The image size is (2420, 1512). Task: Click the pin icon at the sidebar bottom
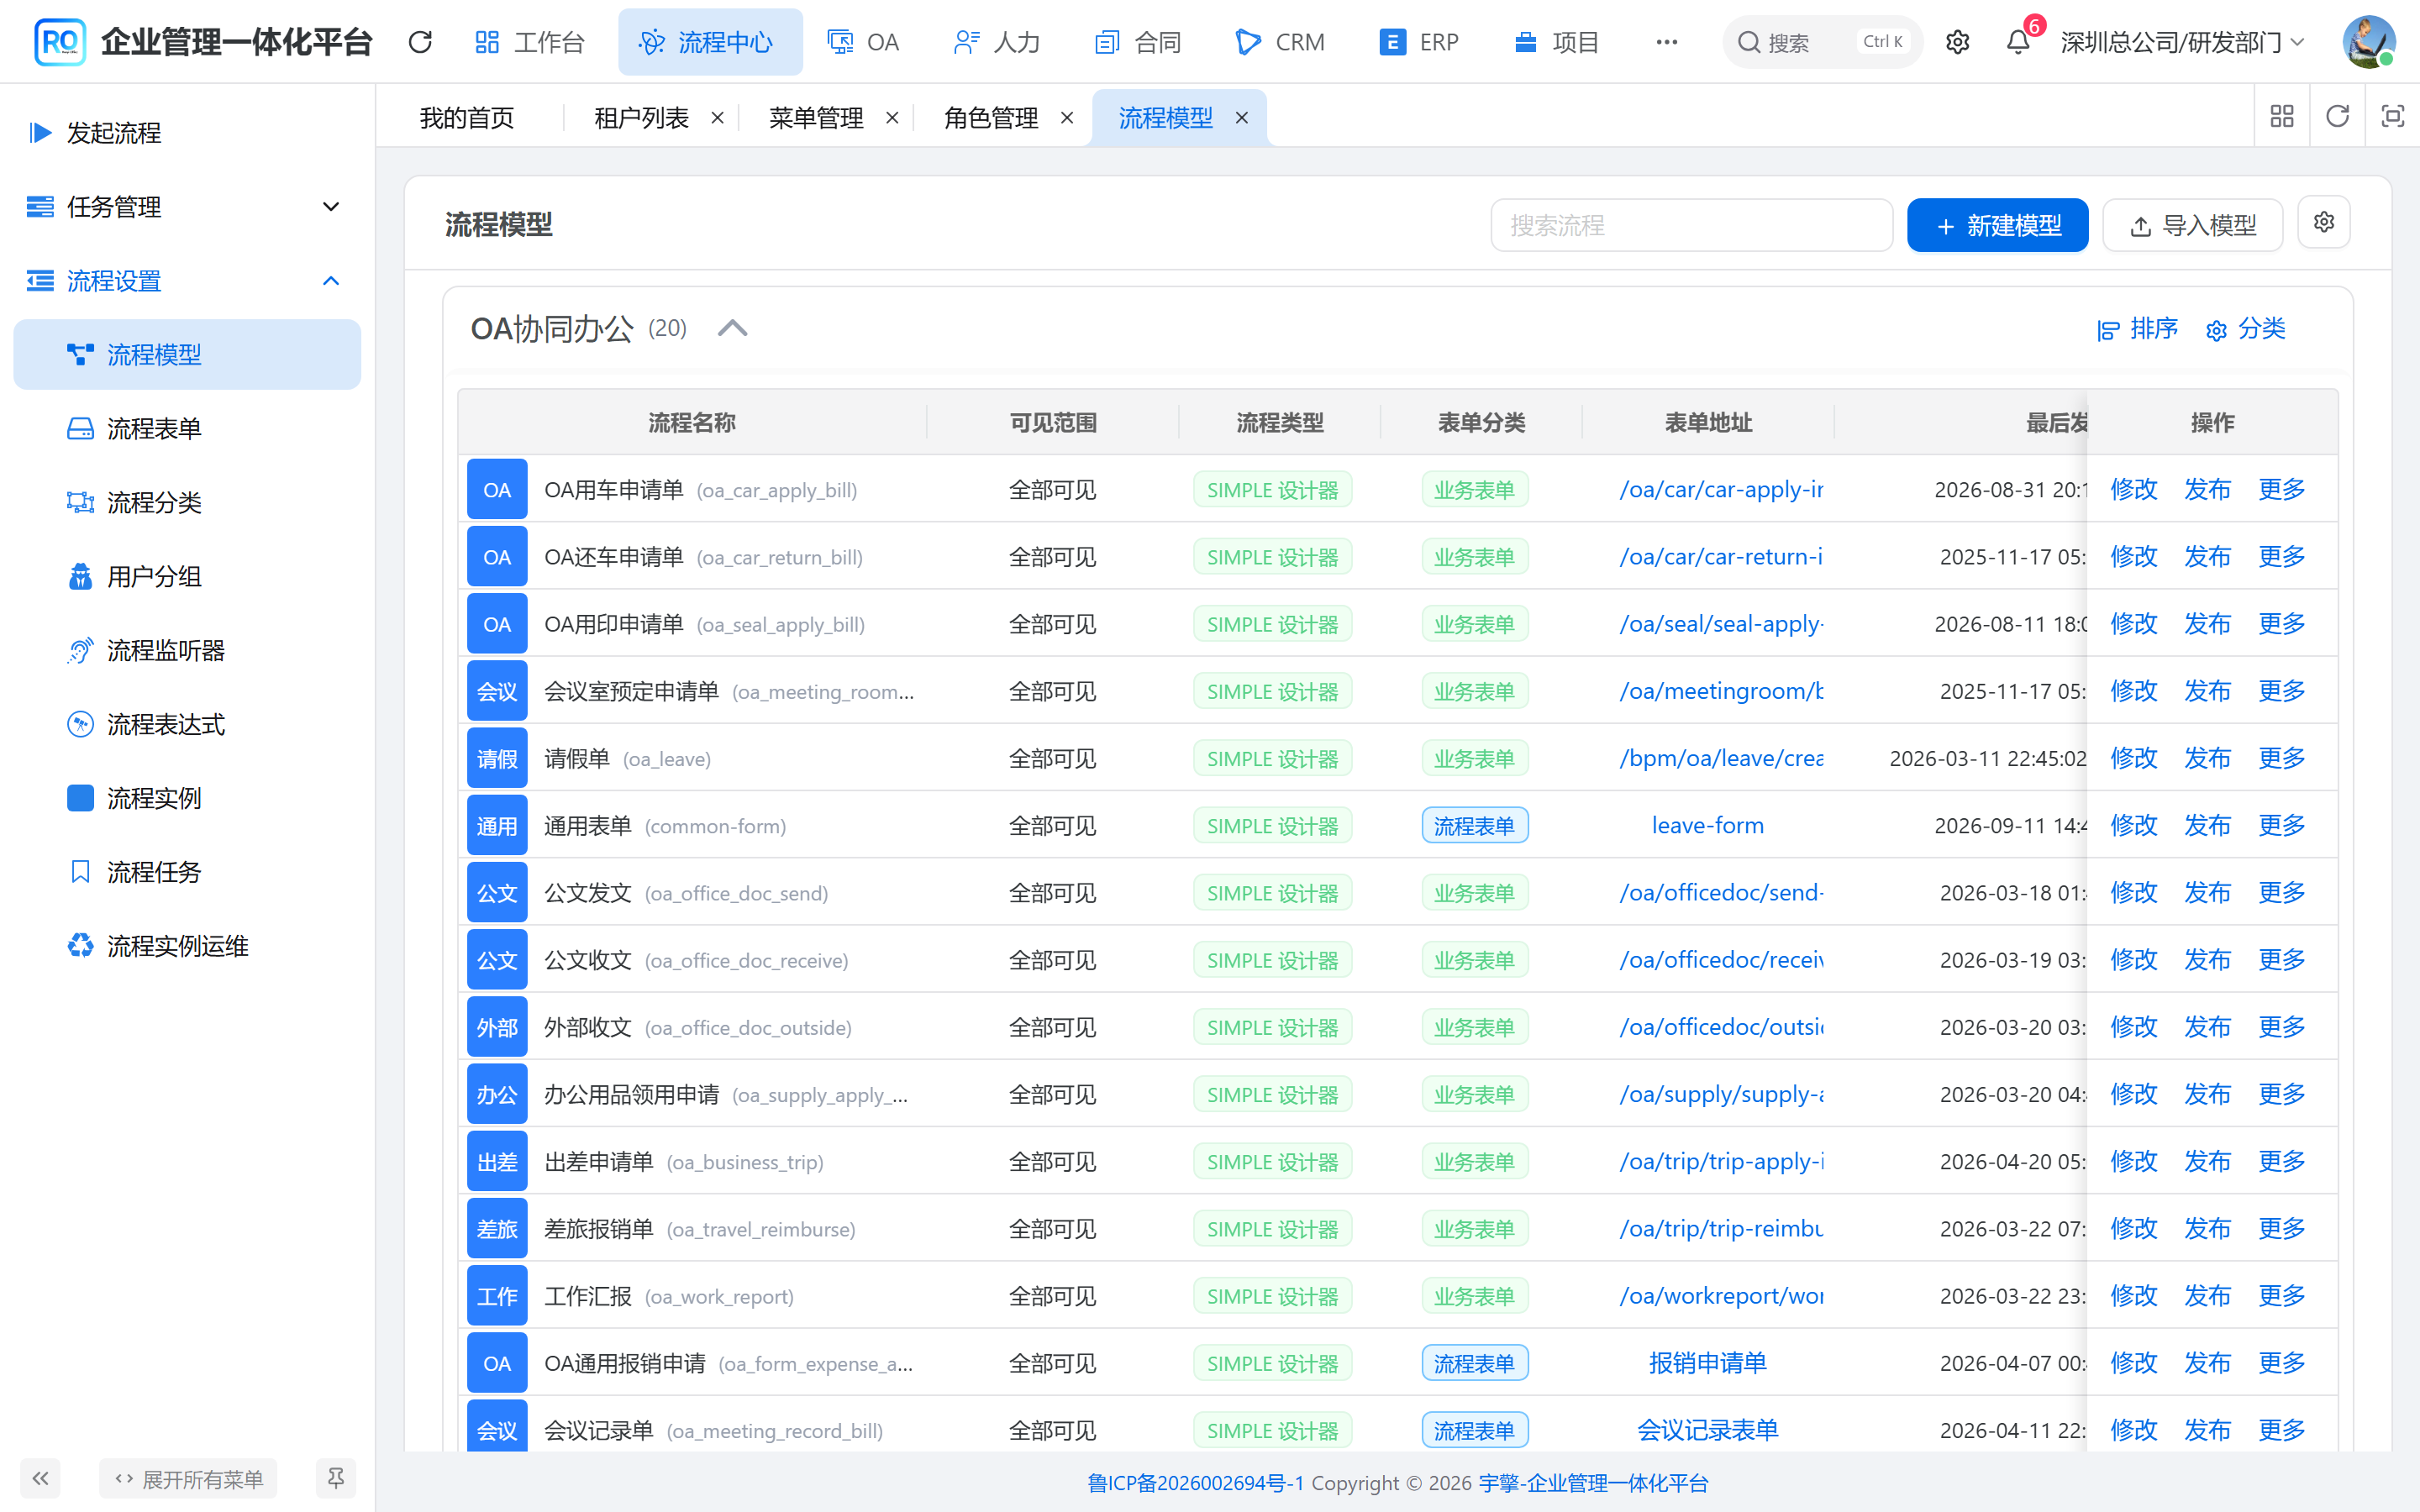336,1478
